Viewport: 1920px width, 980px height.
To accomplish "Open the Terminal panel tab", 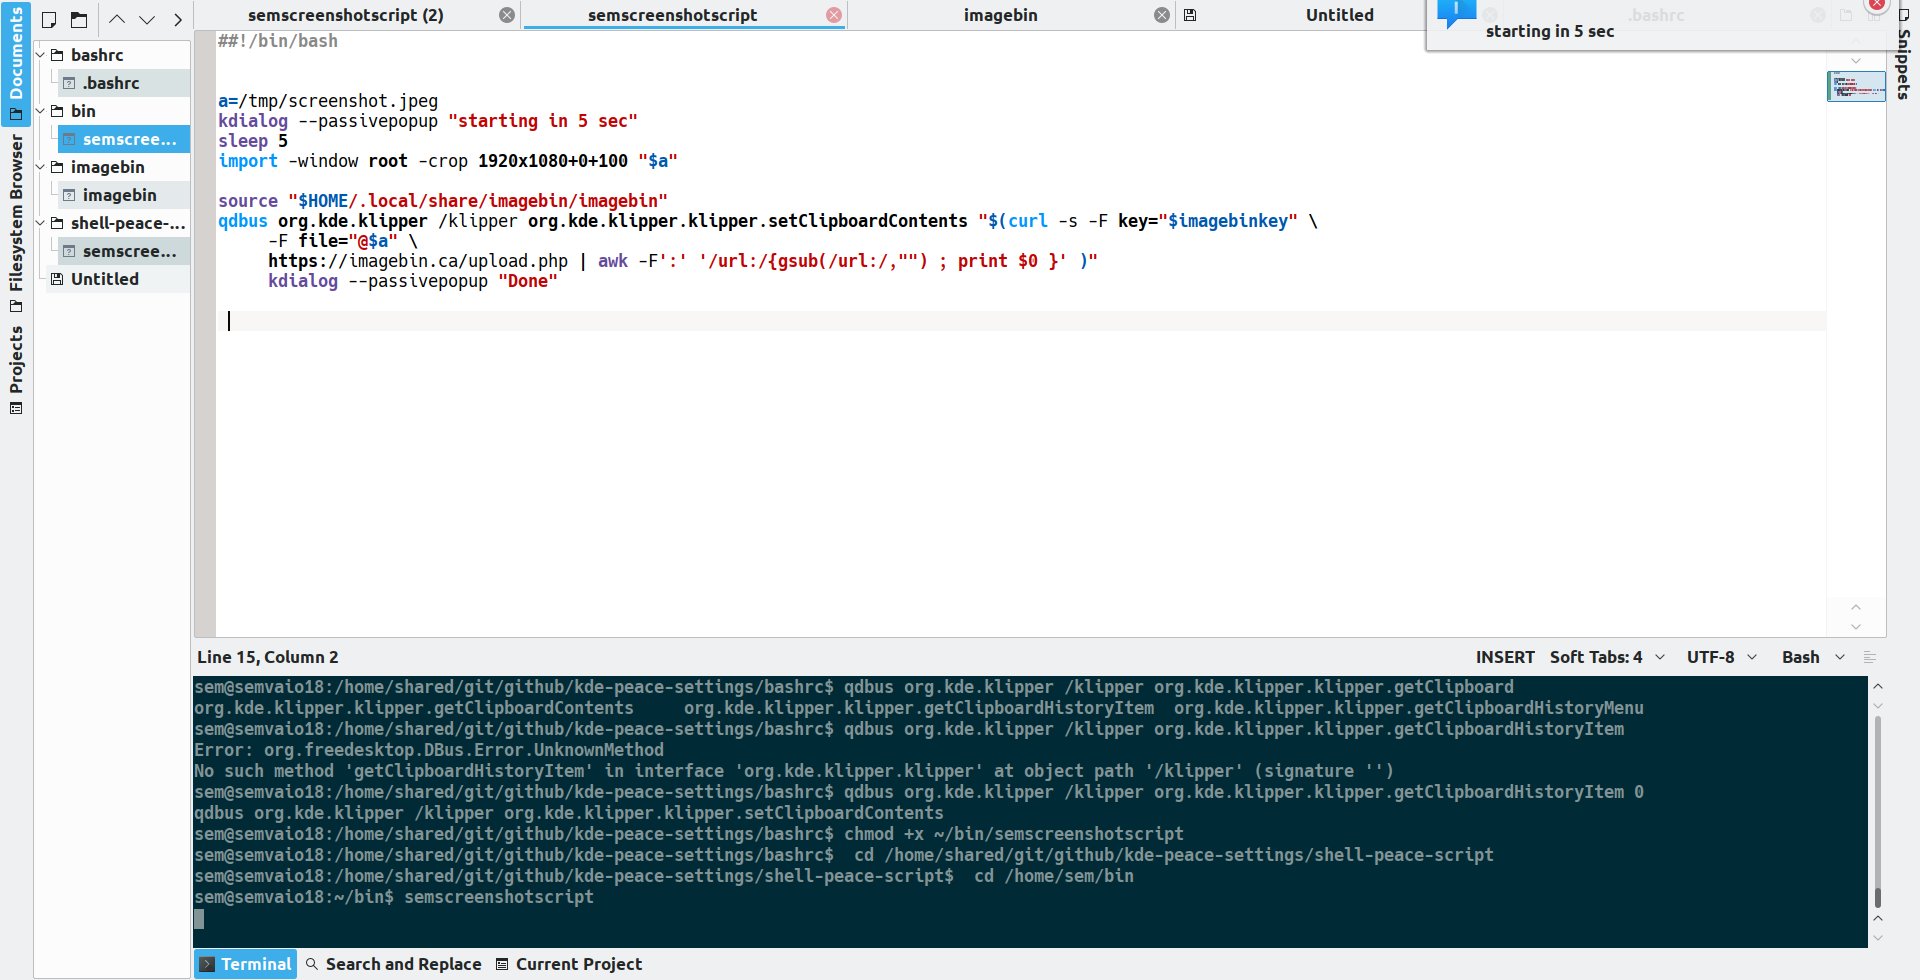I will [x=246, y=964].
